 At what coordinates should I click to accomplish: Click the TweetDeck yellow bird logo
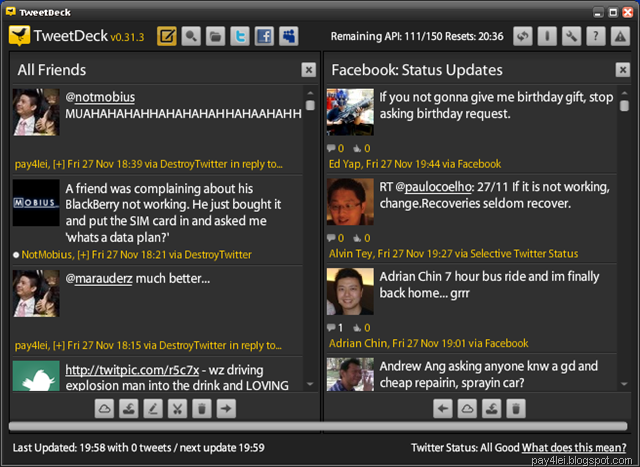tap(19, 36)
